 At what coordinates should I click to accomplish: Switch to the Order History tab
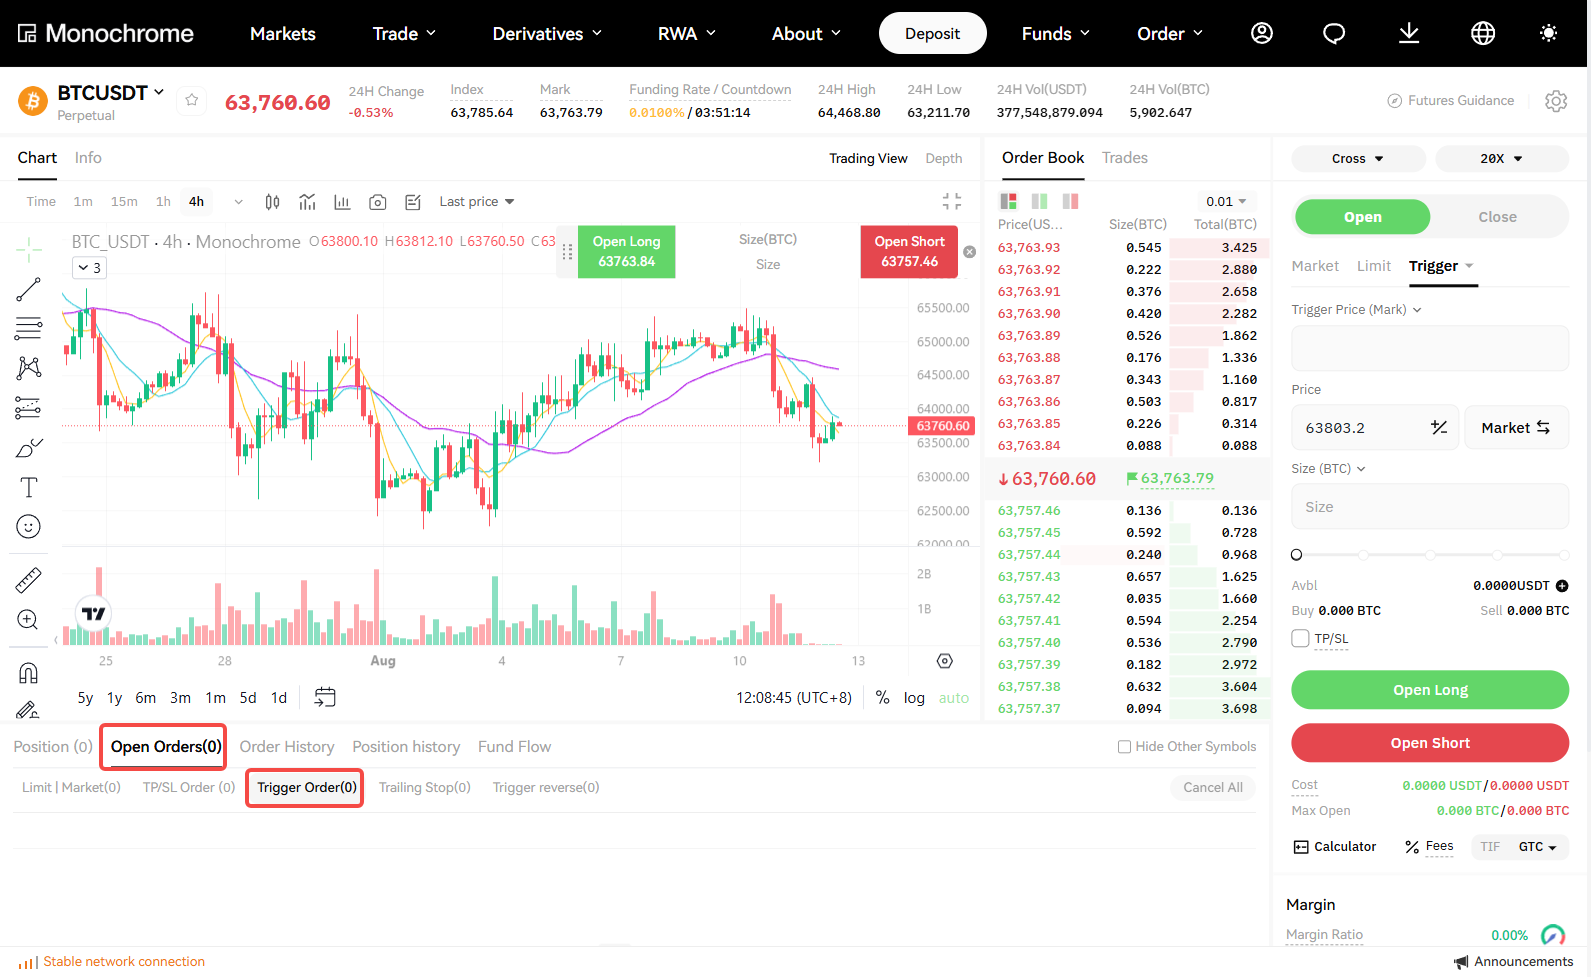[287, 747]
